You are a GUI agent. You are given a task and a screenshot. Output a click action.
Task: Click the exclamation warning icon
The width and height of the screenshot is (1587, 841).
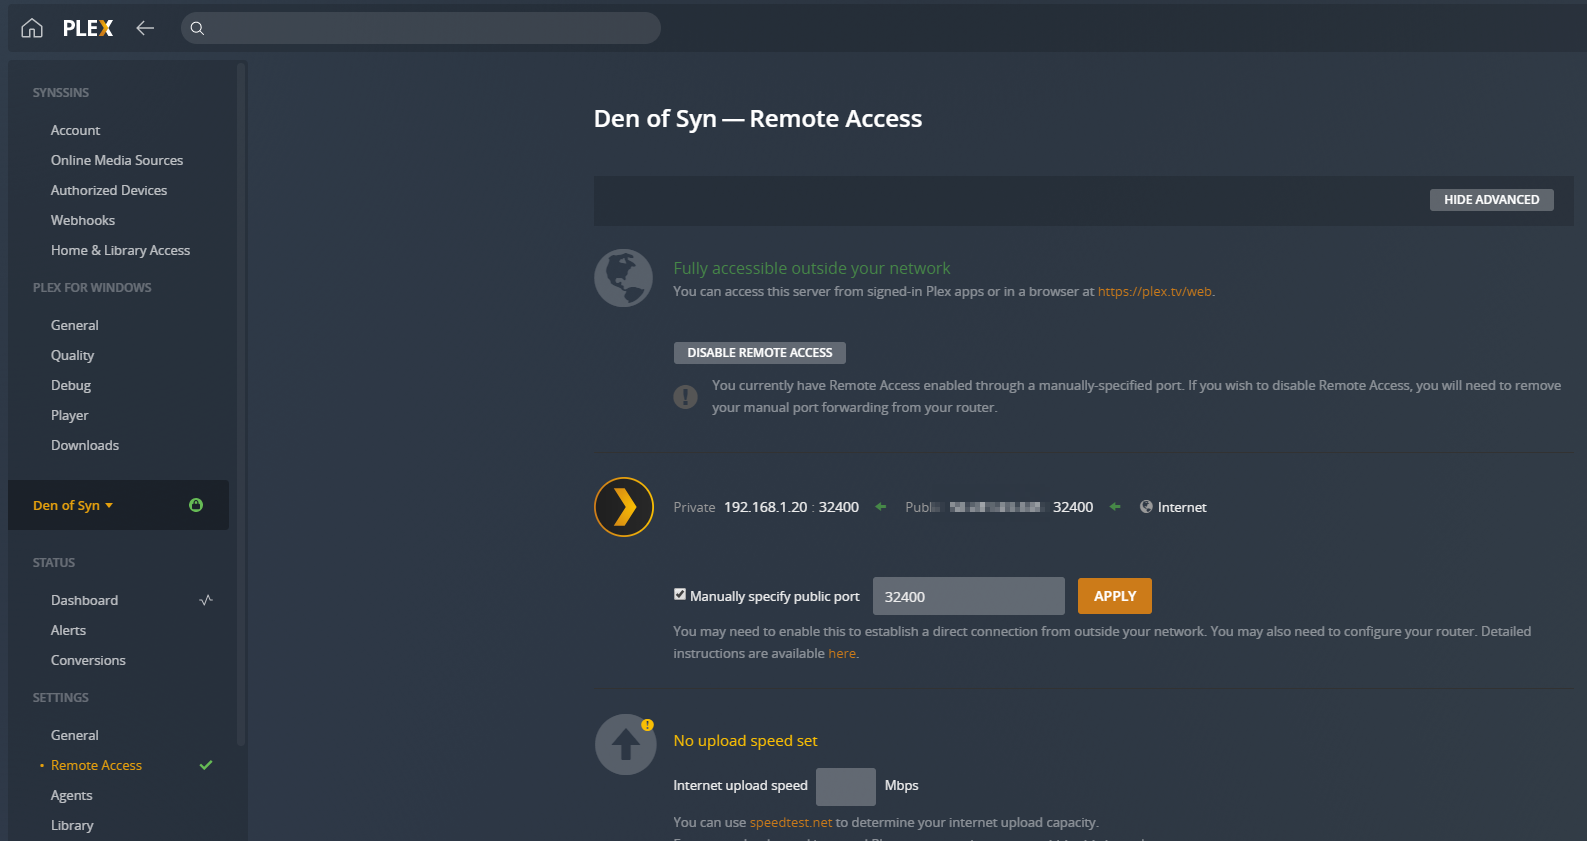pyautogui.click(x=685, y=397)
